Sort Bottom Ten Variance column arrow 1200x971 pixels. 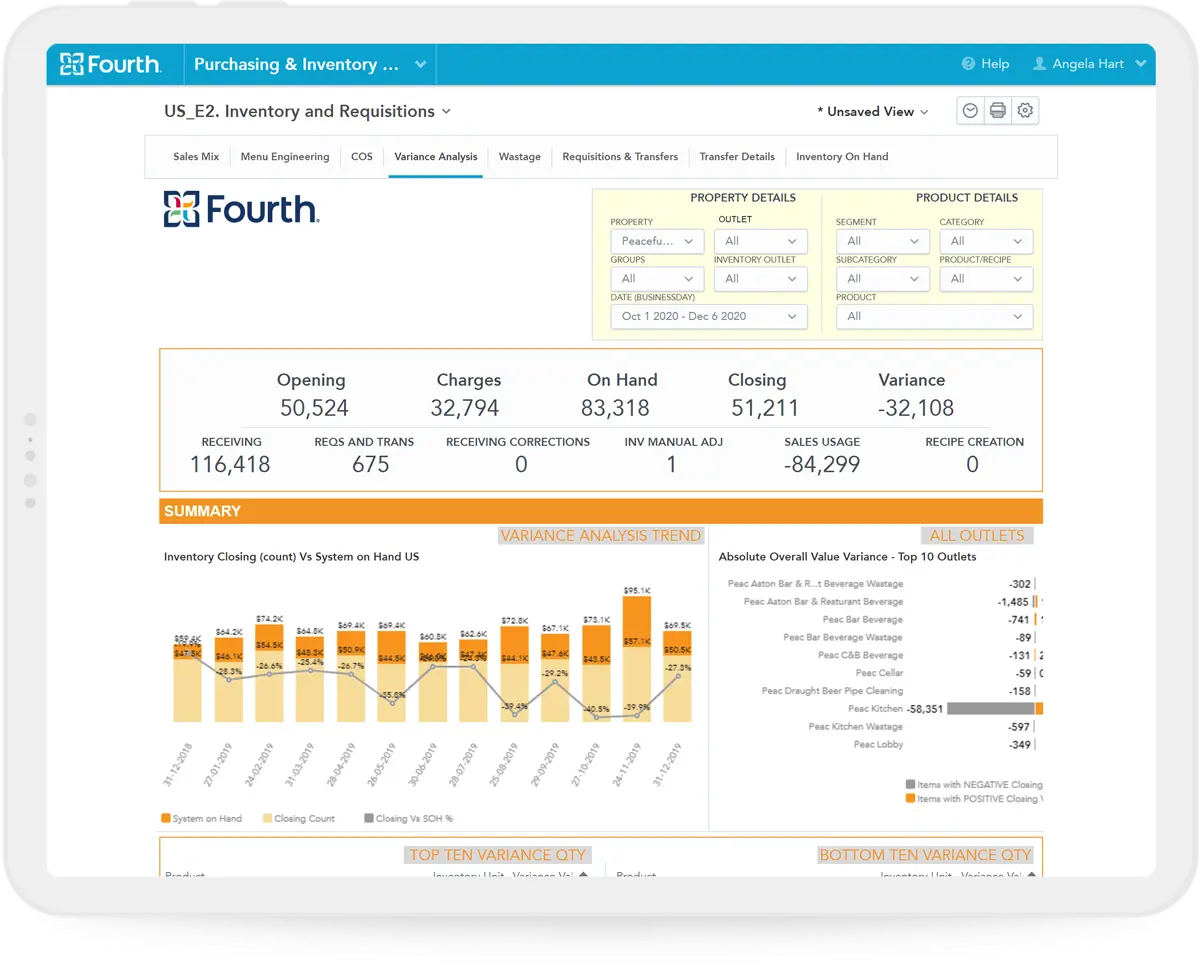point(1031,875)
